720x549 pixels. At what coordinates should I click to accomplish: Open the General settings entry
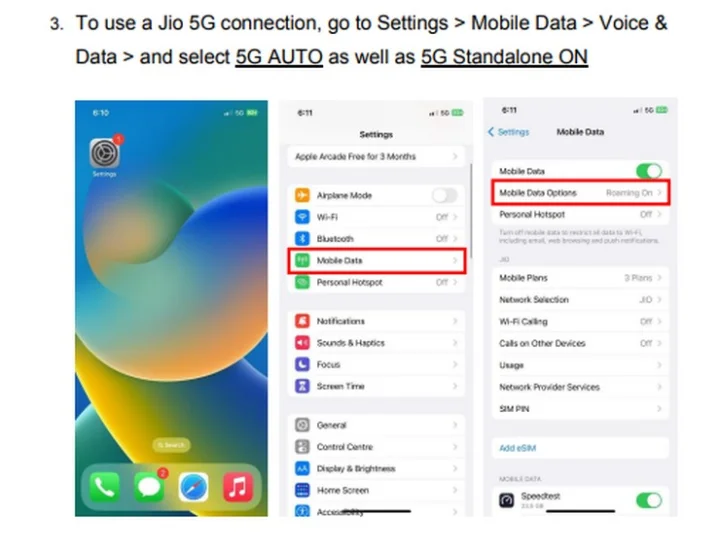(377, 425)
